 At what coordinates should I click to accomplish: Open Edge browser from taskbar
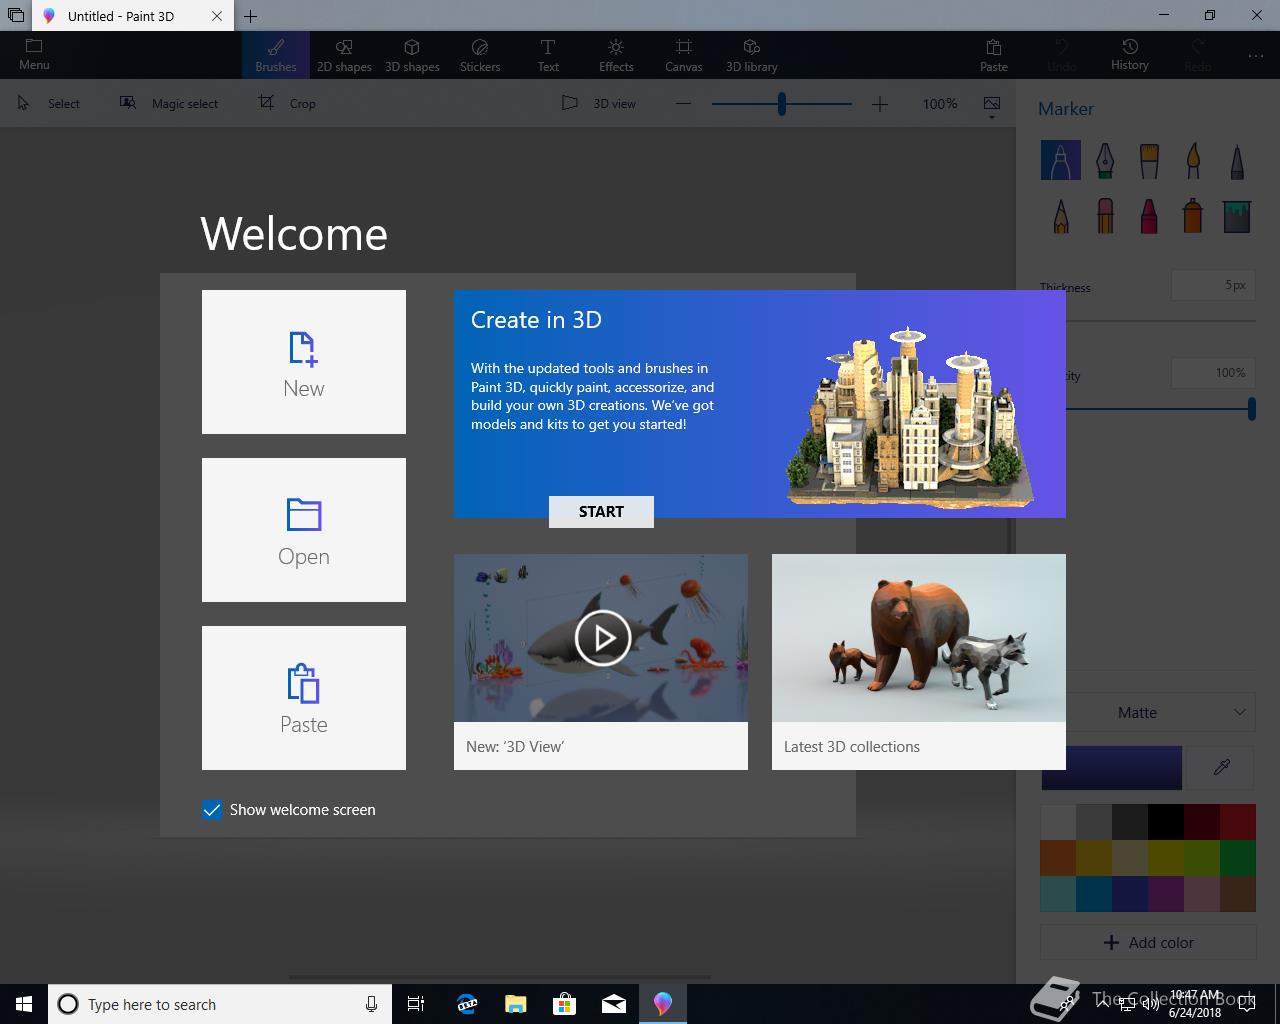click(x=467, y=1004)
